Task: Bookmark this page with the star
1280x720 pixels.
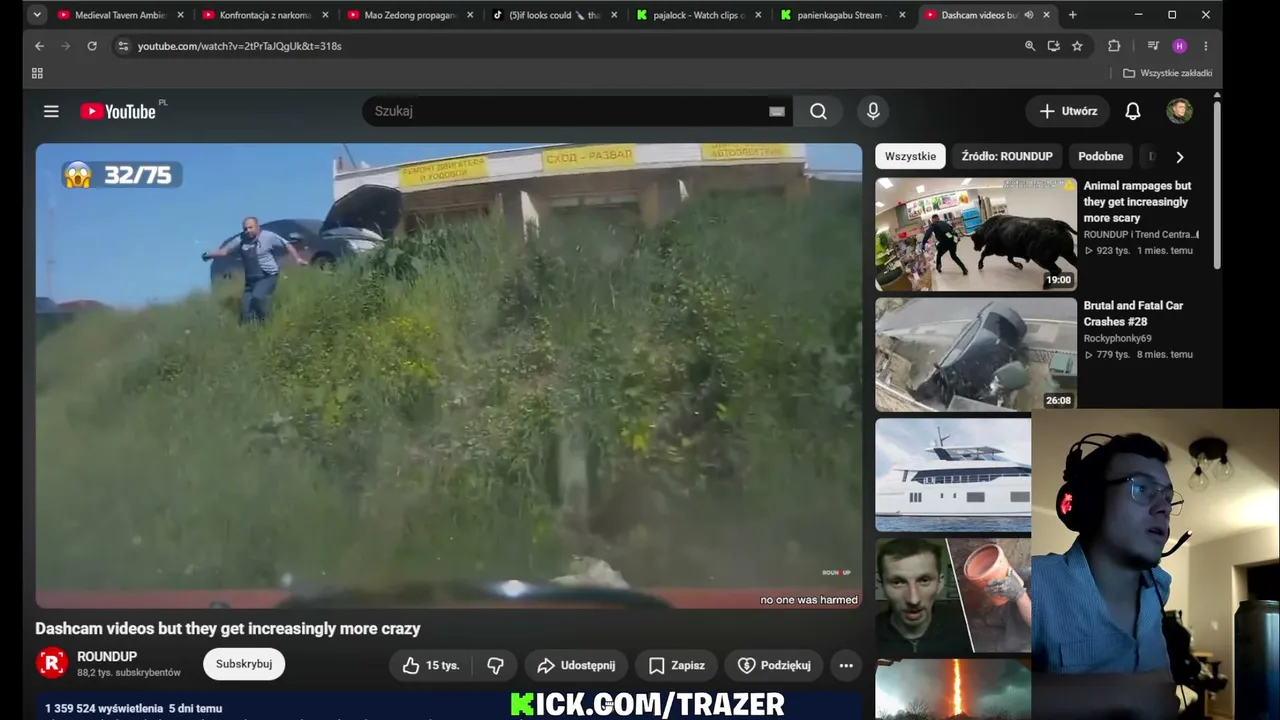Action: 1077,46
